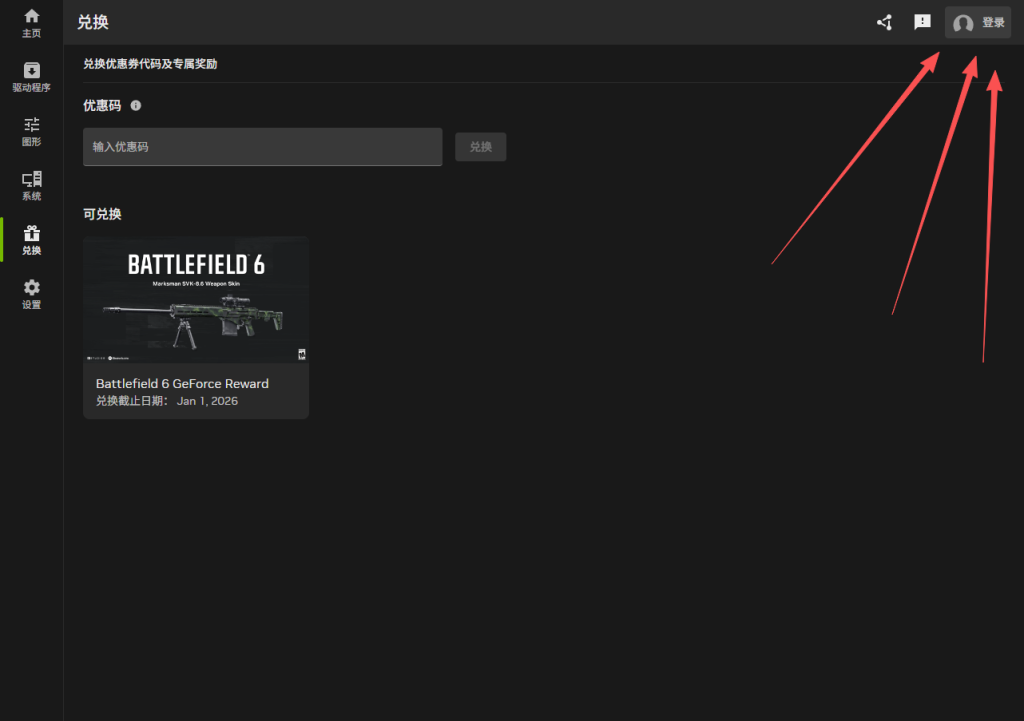
Task: Select the 图形 sidebar label
Action: (x=31, y=142)
